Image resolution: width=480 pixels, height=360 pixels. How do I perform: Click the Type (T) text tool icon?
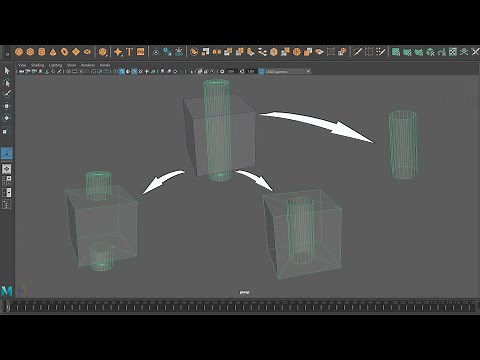(x=129, y=52)
